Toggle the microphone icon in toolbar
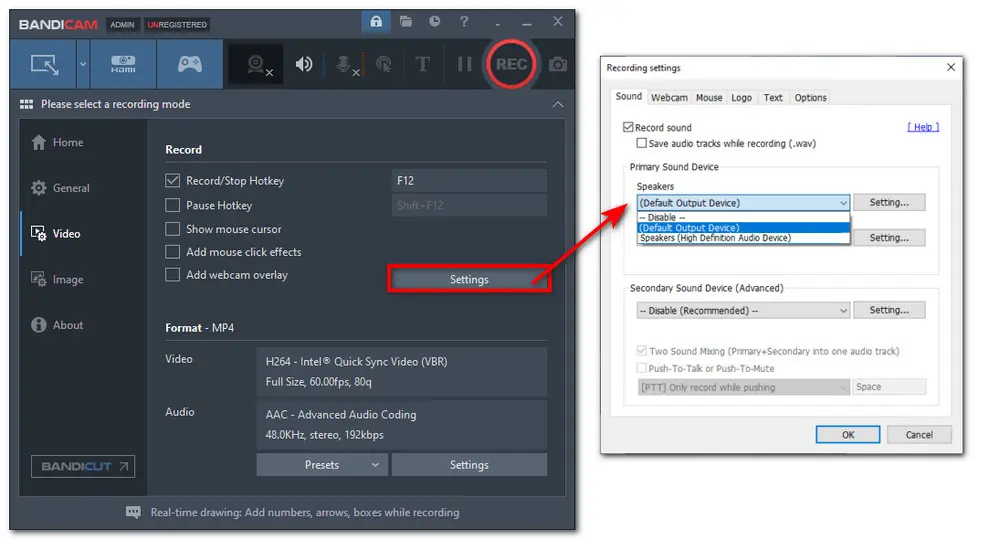Screen dimensions: 1000x540 coord(345,64)
